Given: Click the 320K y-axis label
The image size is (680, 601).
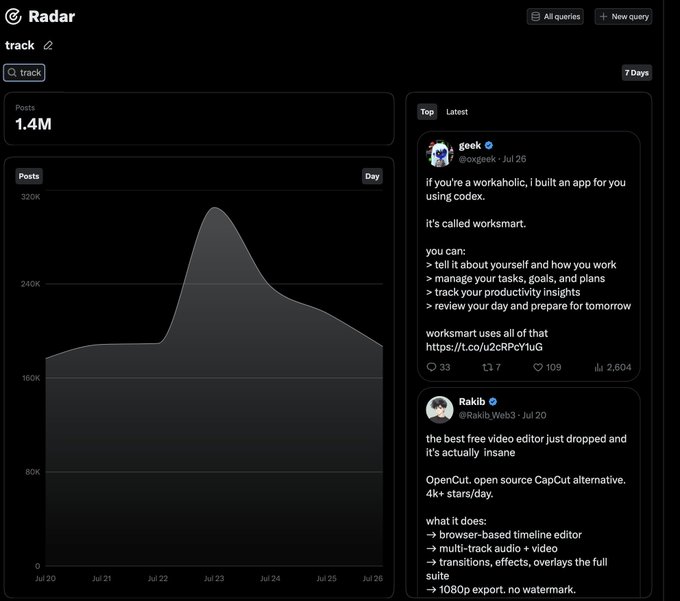Looking at the screenshot, I should click(30, 197).
